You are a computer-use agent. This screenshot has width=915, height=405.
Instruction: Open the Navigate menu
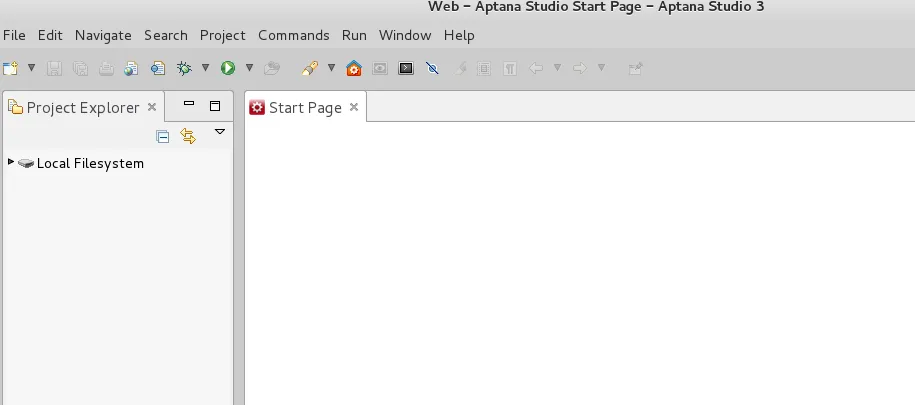(103, 35)
